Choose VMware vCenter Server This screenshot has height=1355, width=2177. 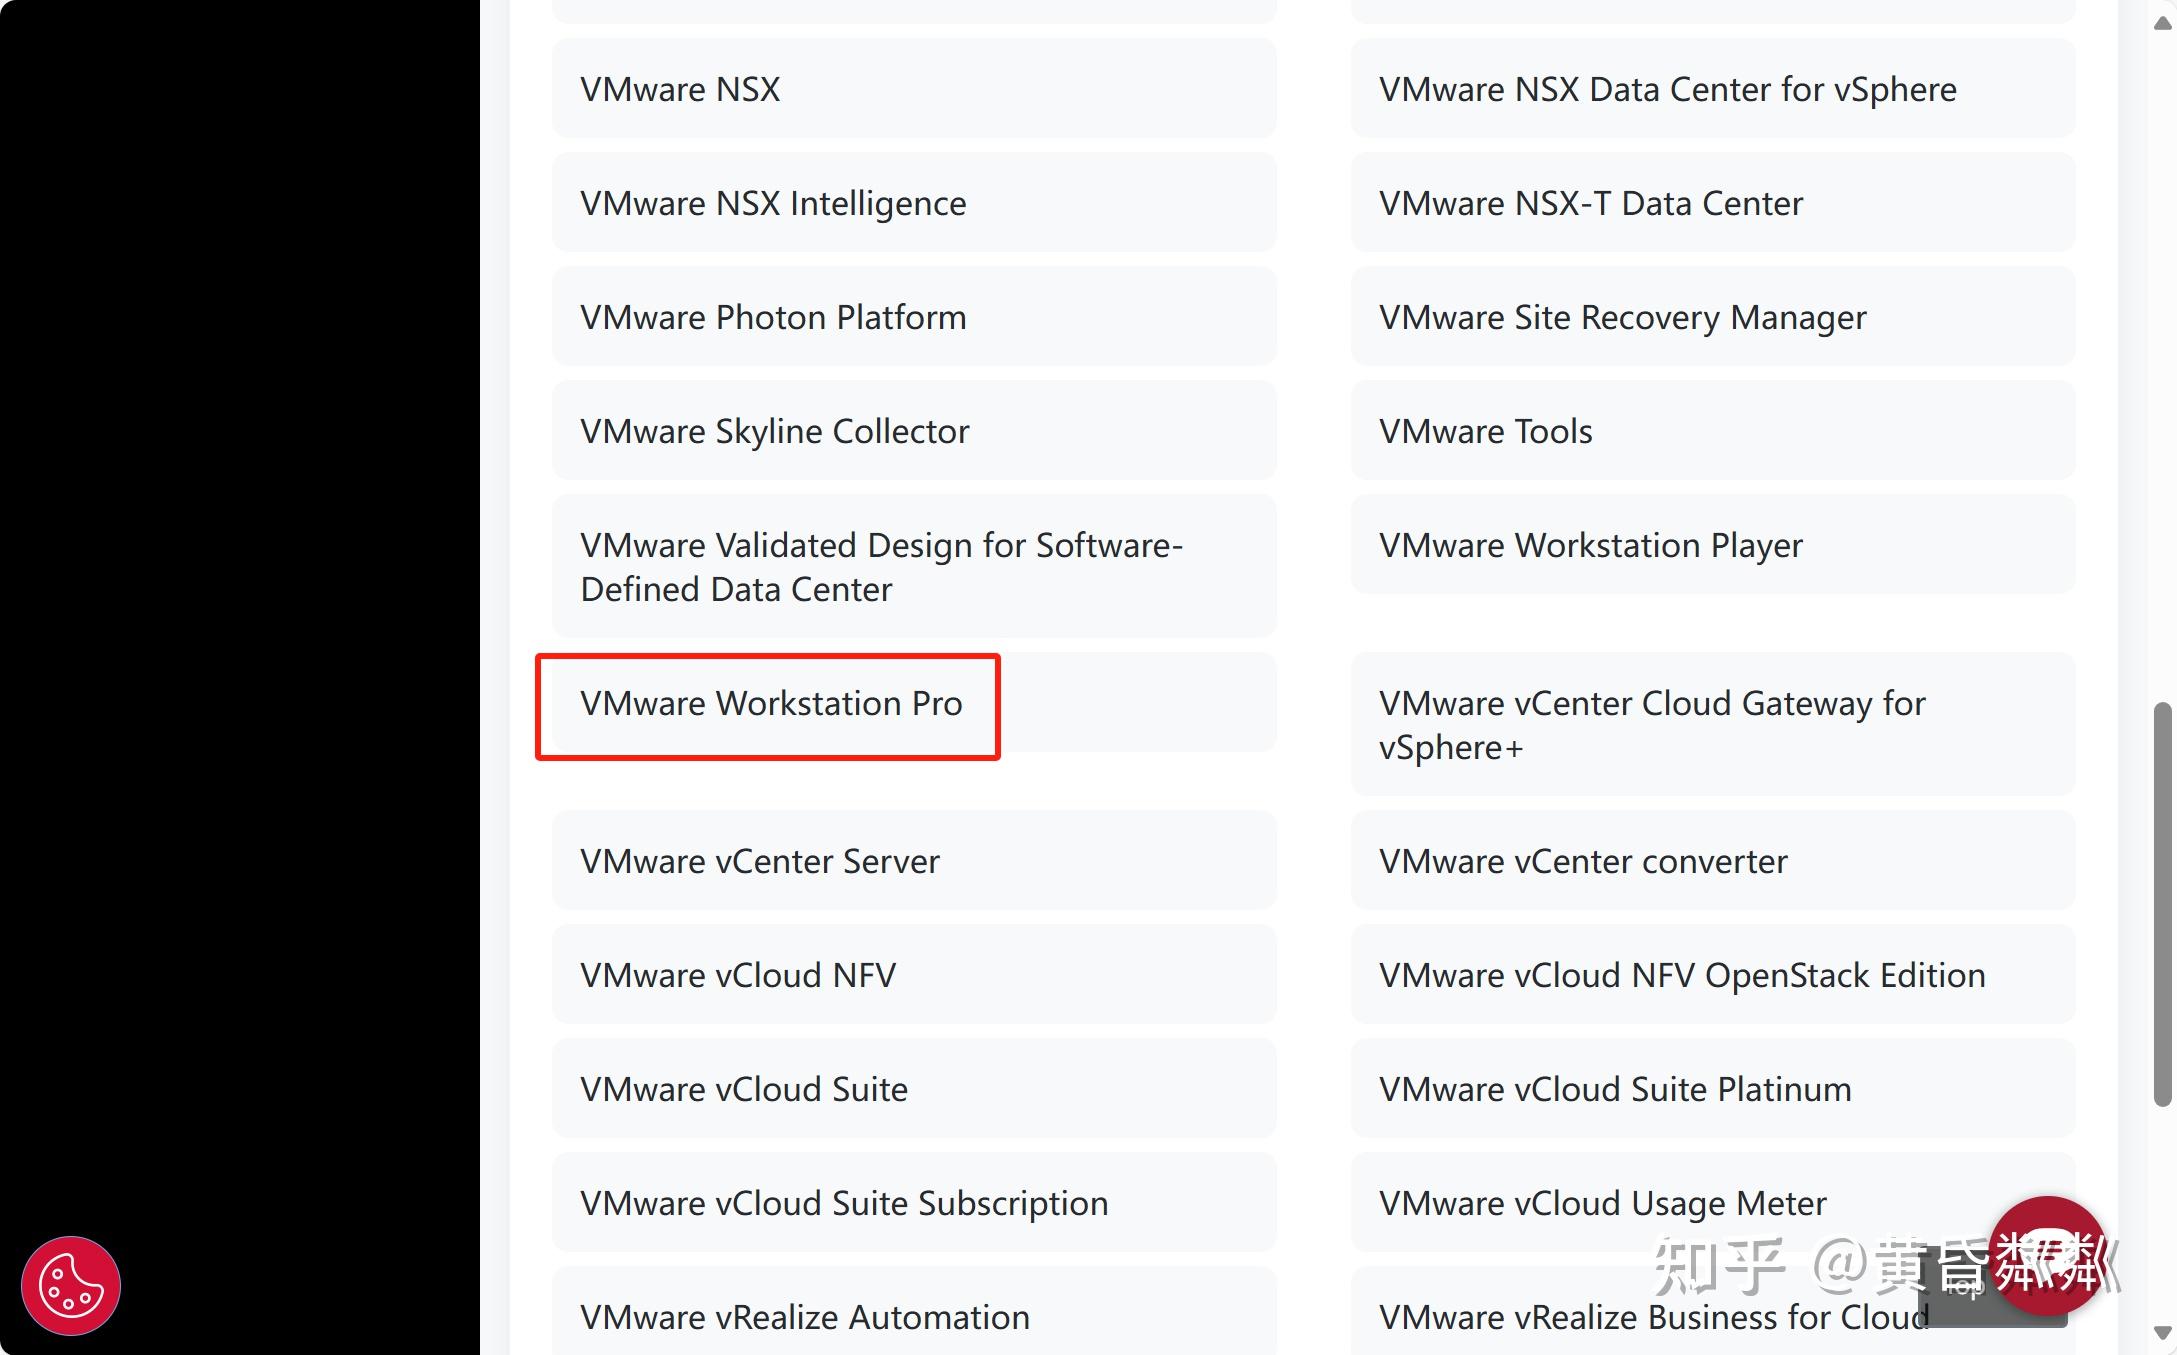pos(760,862)
